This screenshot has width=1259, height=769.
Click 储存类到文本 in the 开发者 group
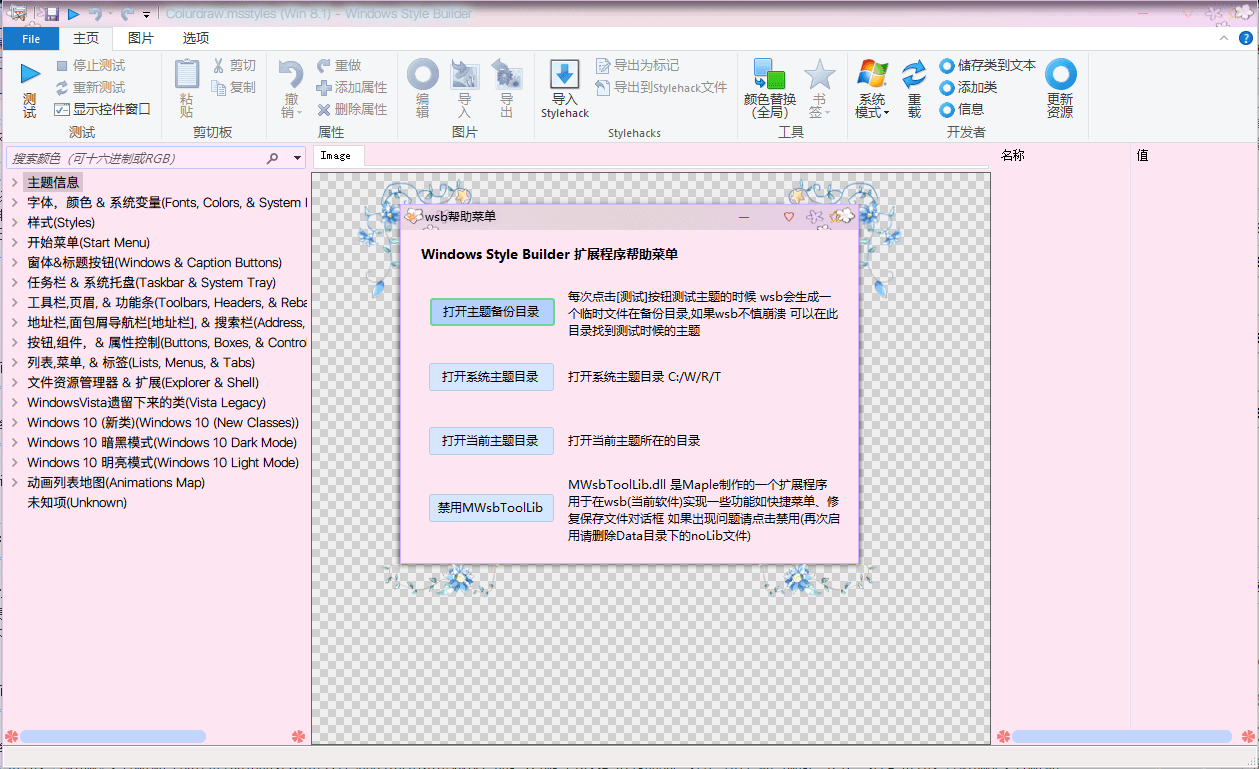pyautogui.click(x=988, y=66)
